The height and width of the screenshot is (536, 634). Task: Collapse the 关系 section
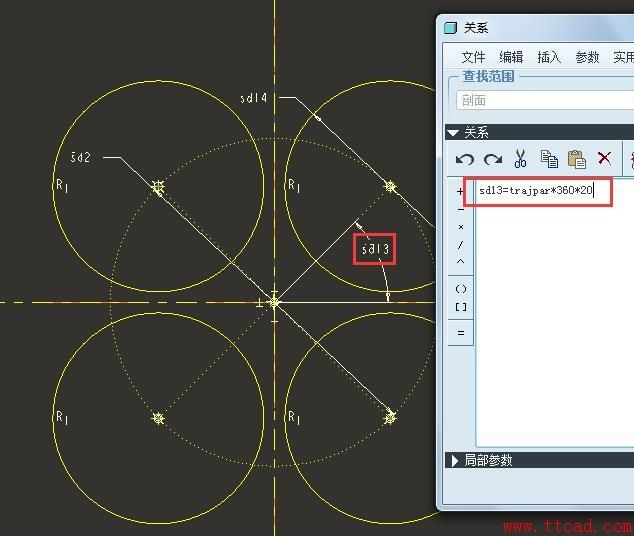[453, 133]
